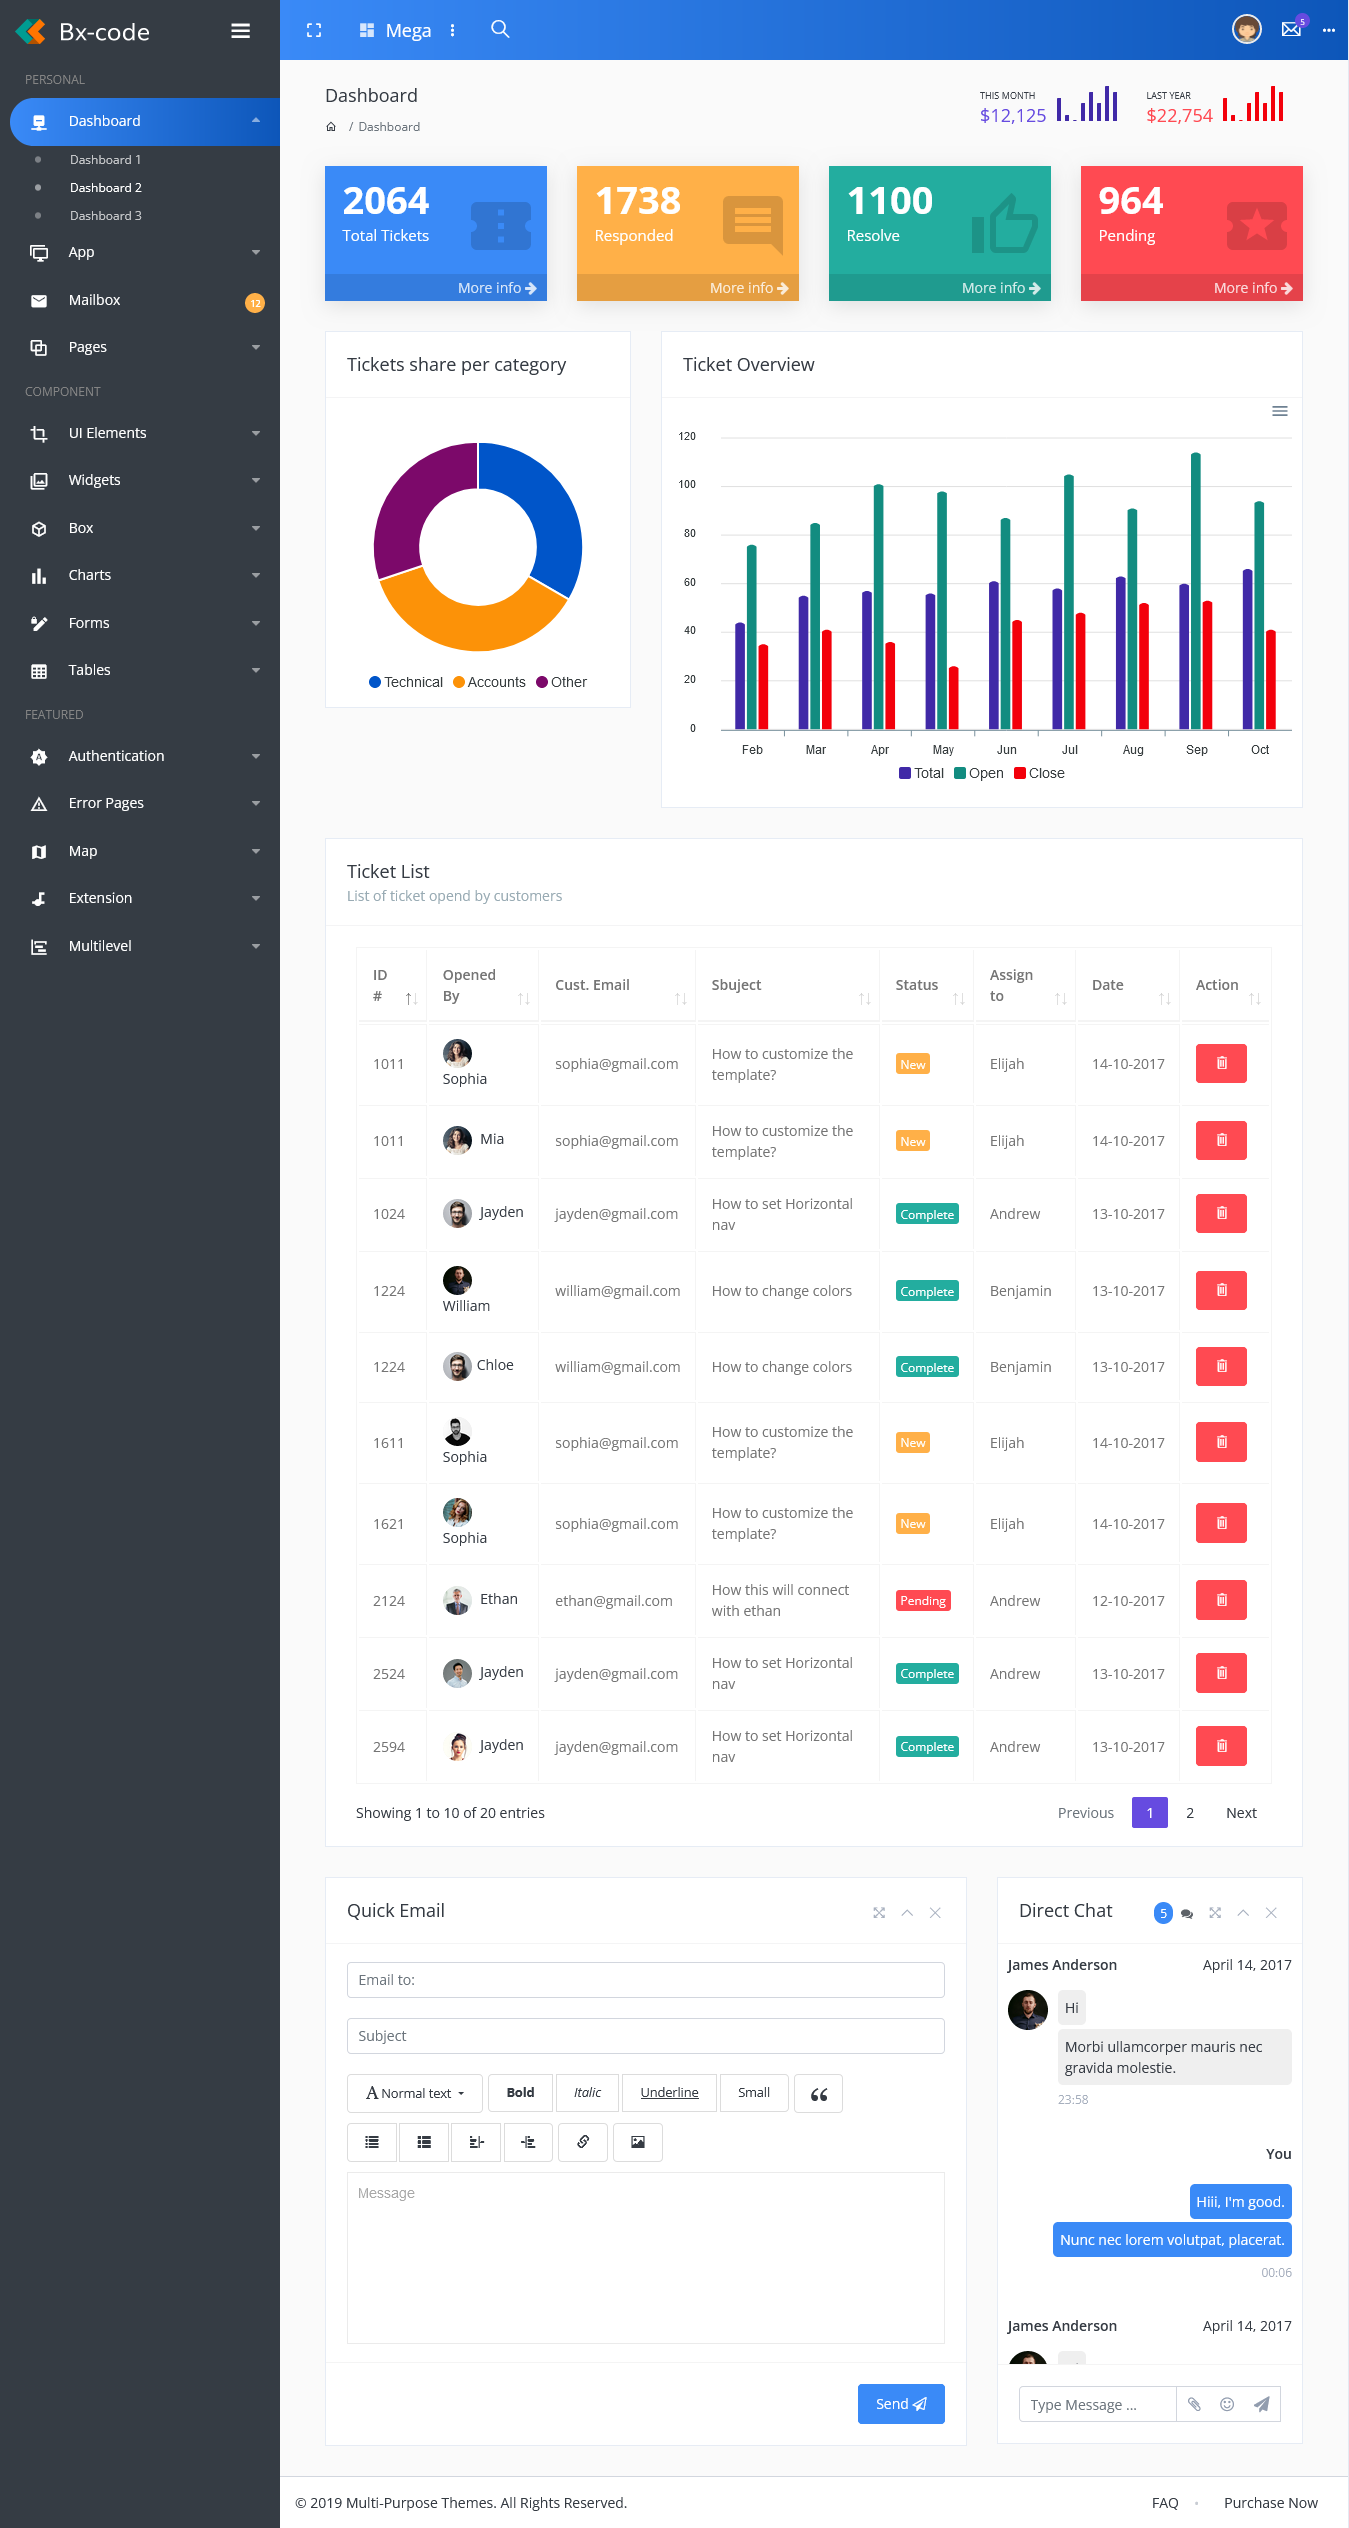Toggle the Open series in chart legend

click(978, 773)
